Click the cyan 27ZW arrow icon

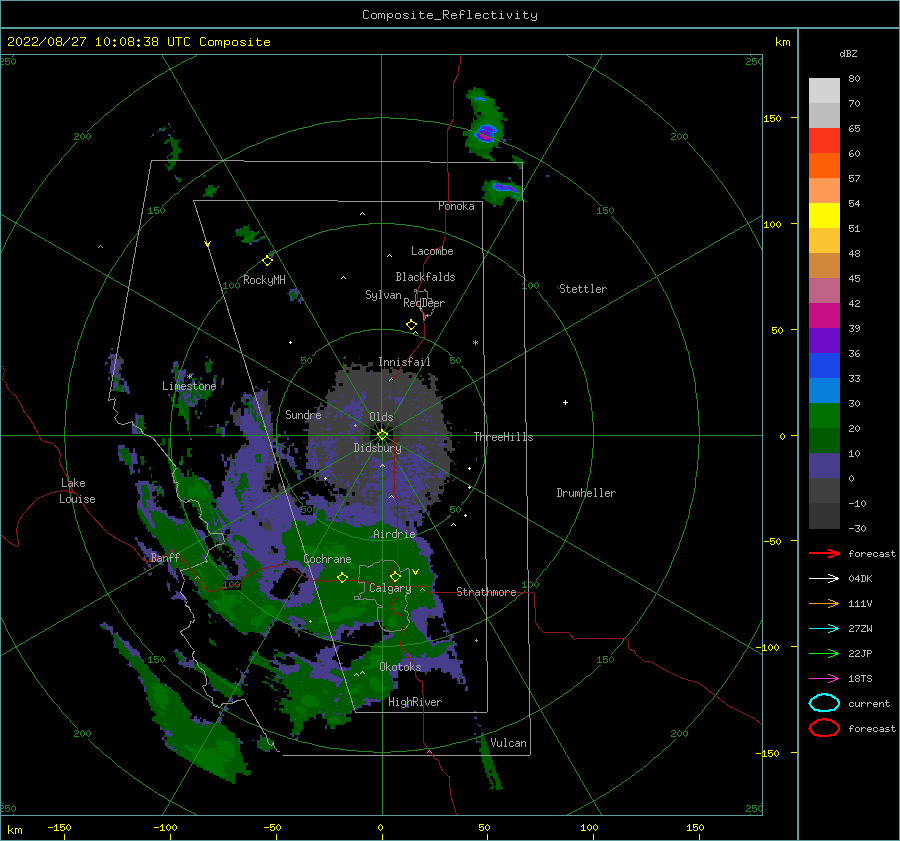[x=824, y=629]
